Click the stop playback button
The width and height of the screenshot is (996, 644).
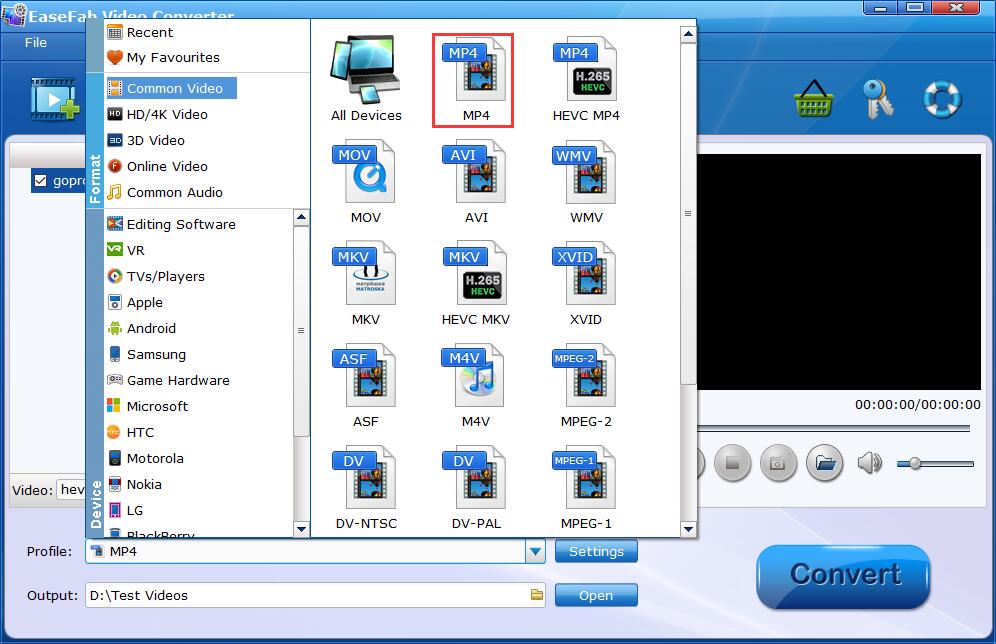pos(732,463)
